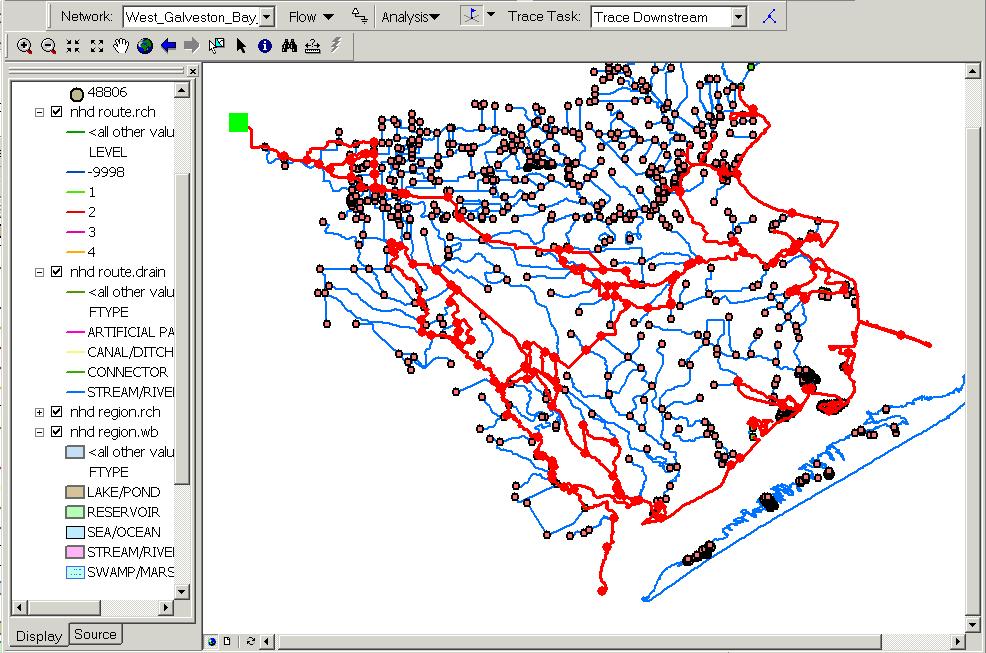Open the Analysis menu
Screen dimensions: 986x653
410,17
